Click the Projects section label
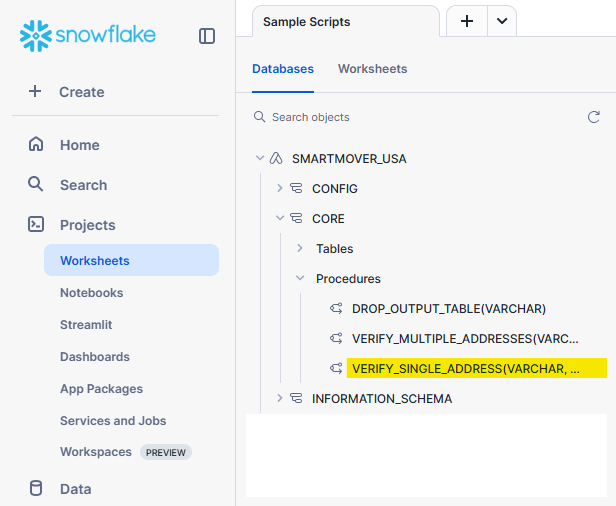 point(88,225)
